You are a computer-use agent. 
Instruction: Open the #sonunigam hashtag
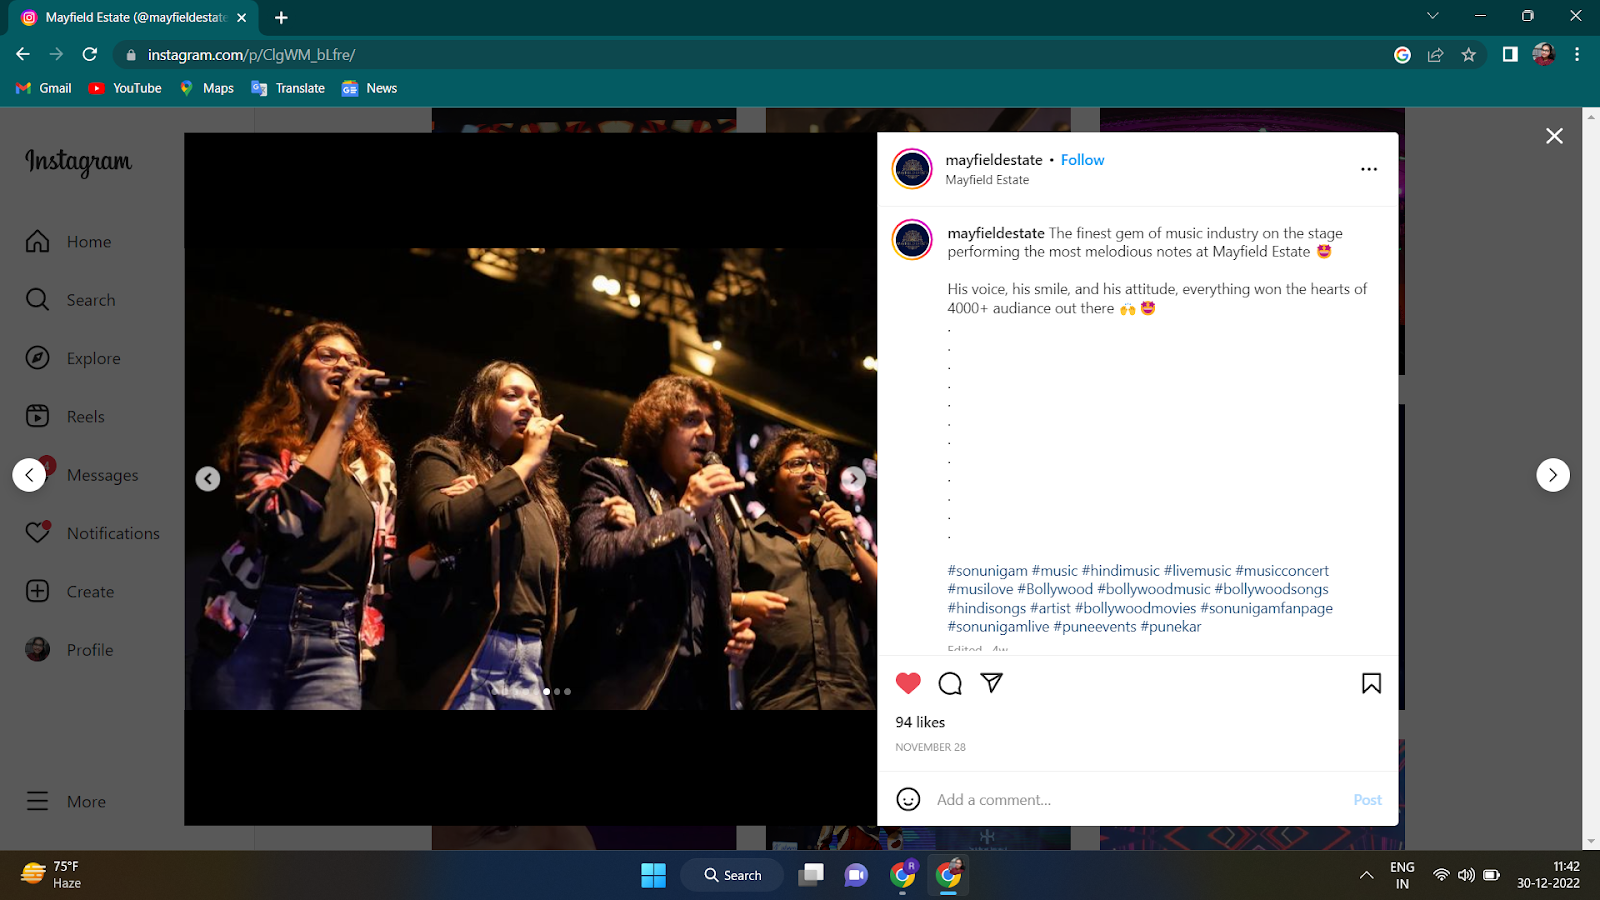pyautogui.click(x=988, y=571)
